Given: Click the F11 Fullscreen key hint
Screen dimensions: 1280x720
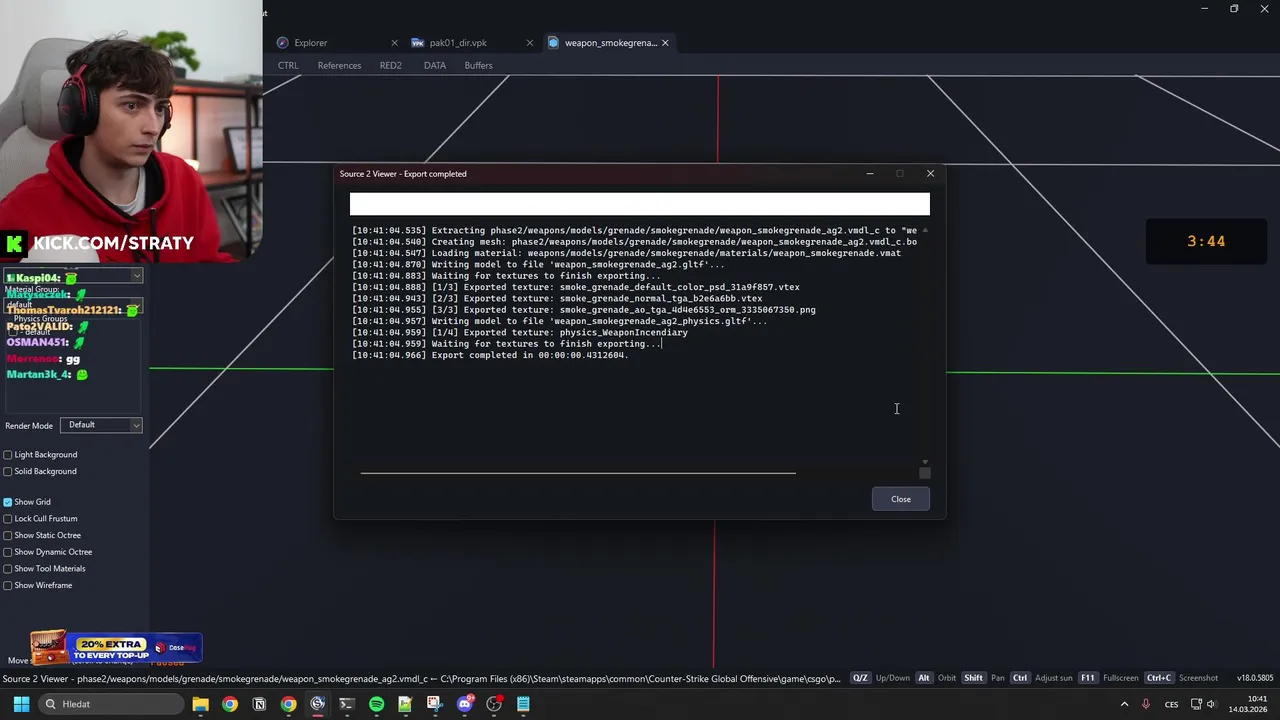Looking at the screenshot, I should (1108, 678).
